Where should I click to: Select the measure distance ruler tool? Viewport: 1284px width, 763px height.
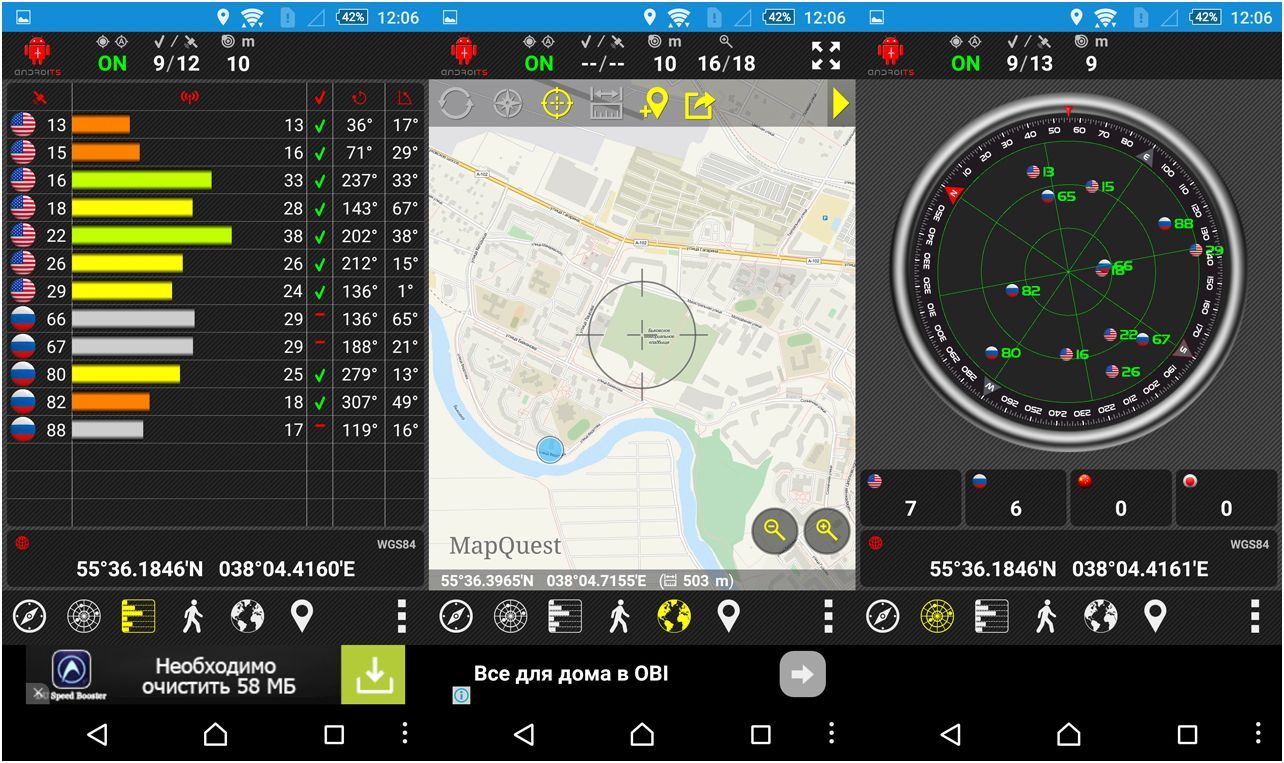tap(606, 104)
